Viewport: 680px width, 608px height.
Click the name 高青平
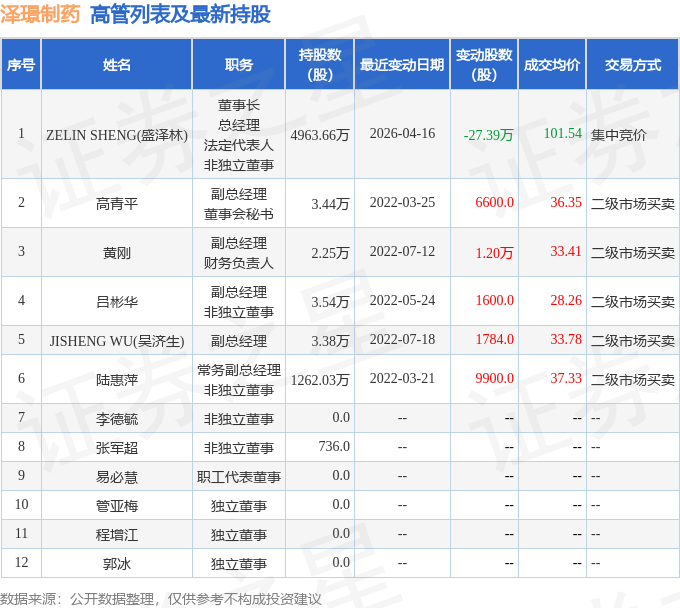point(117,204)
